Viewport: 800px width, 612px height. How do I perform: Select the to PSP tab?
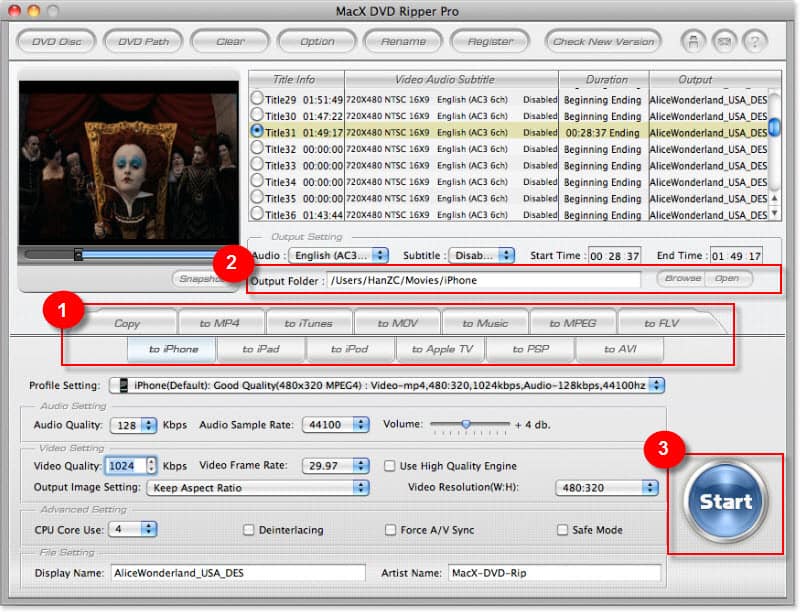coord(531,349)
